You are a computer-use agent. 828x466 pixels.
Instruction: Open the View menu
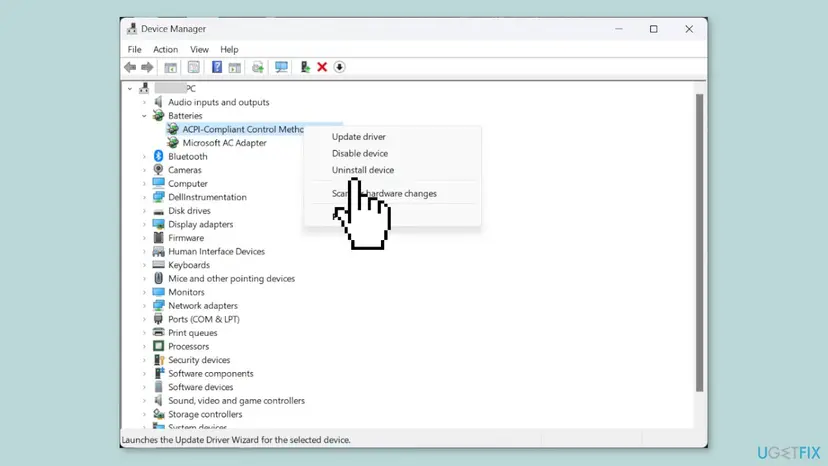pyautogui.click(x=199, y=49)
